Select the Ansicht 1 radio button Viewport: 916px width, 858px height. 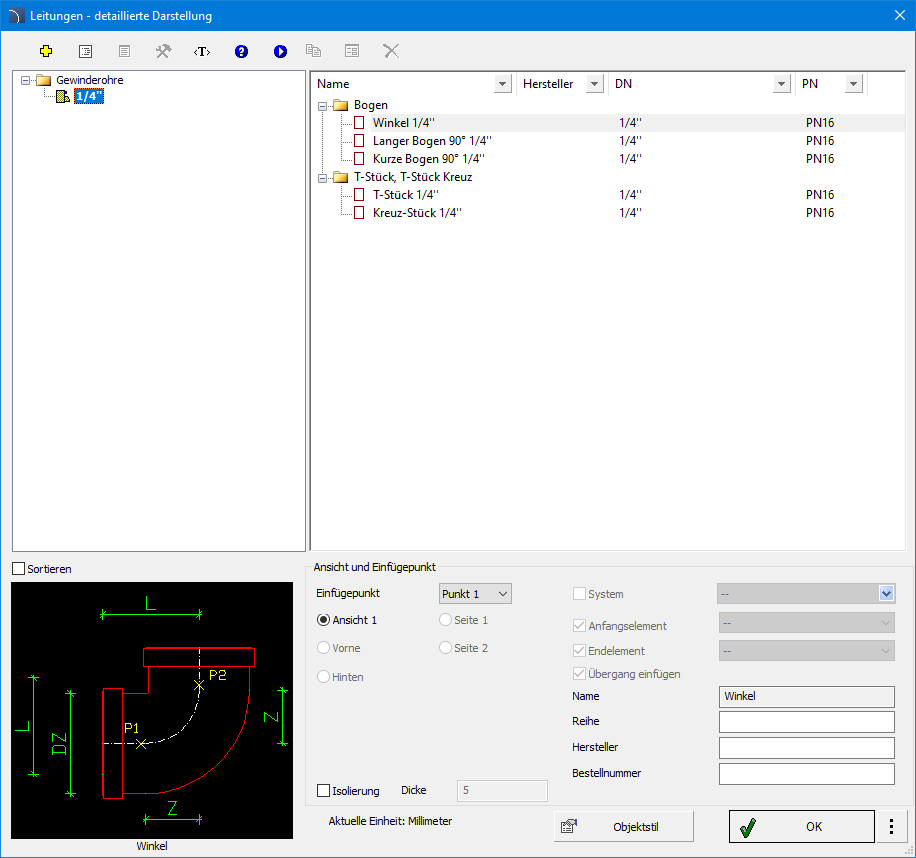click(x=323, y=620)
